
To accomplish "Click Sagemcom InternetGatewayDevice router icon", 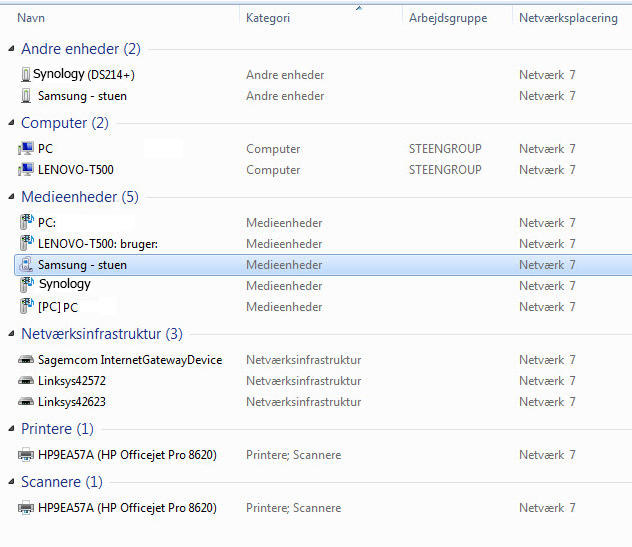I will point(26,360).
